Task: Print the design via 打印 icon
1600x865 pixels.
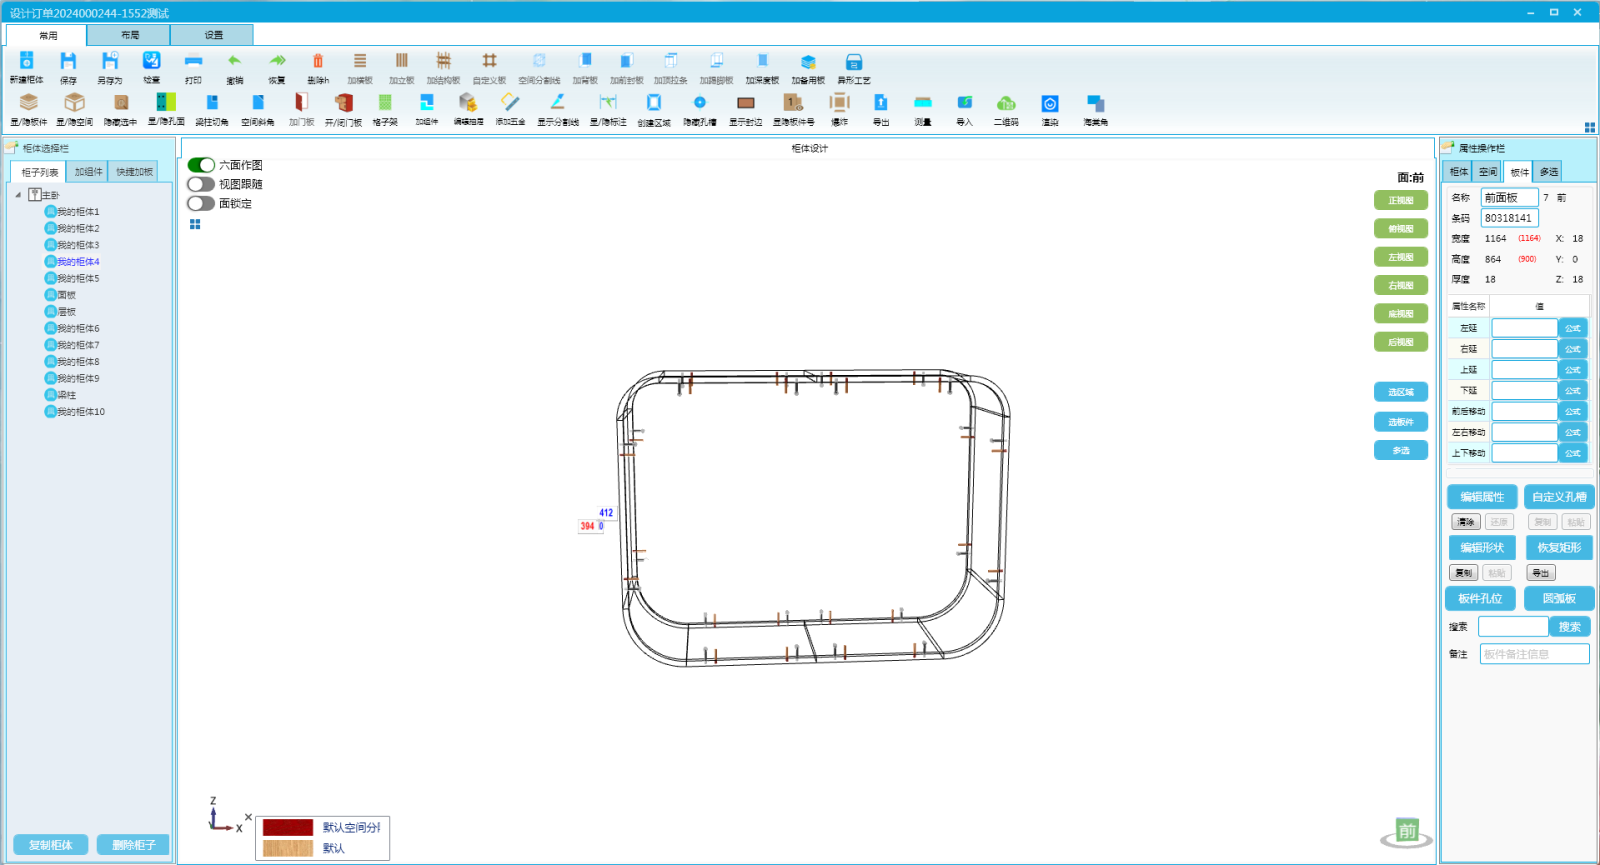Action: tap(193, 61)
